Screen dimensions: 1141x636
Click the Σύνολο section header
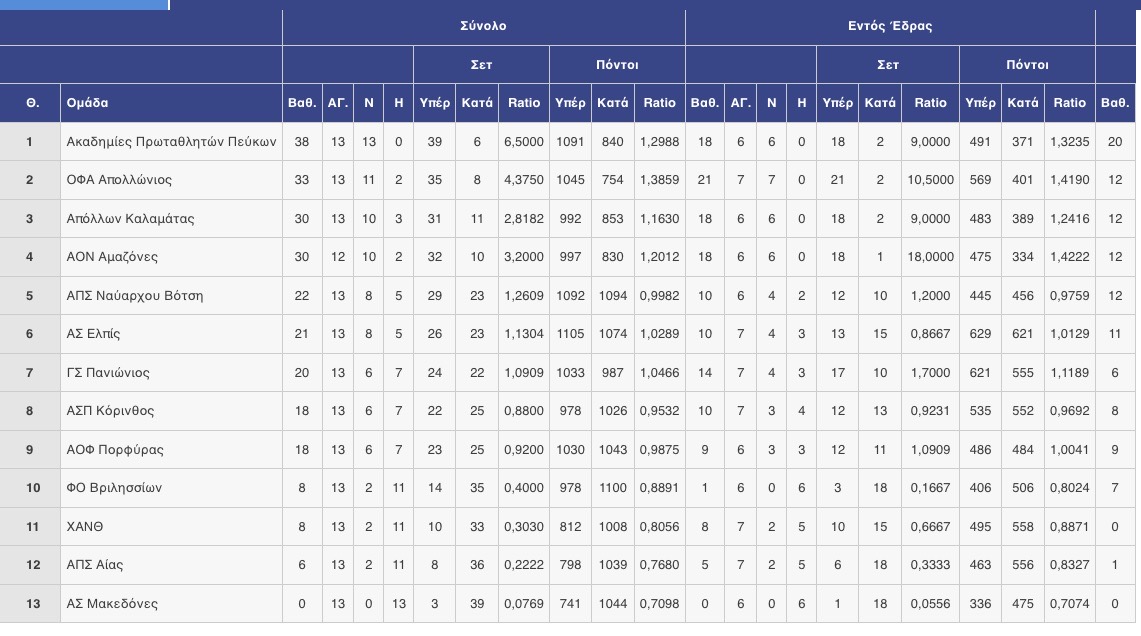point(483,25)
